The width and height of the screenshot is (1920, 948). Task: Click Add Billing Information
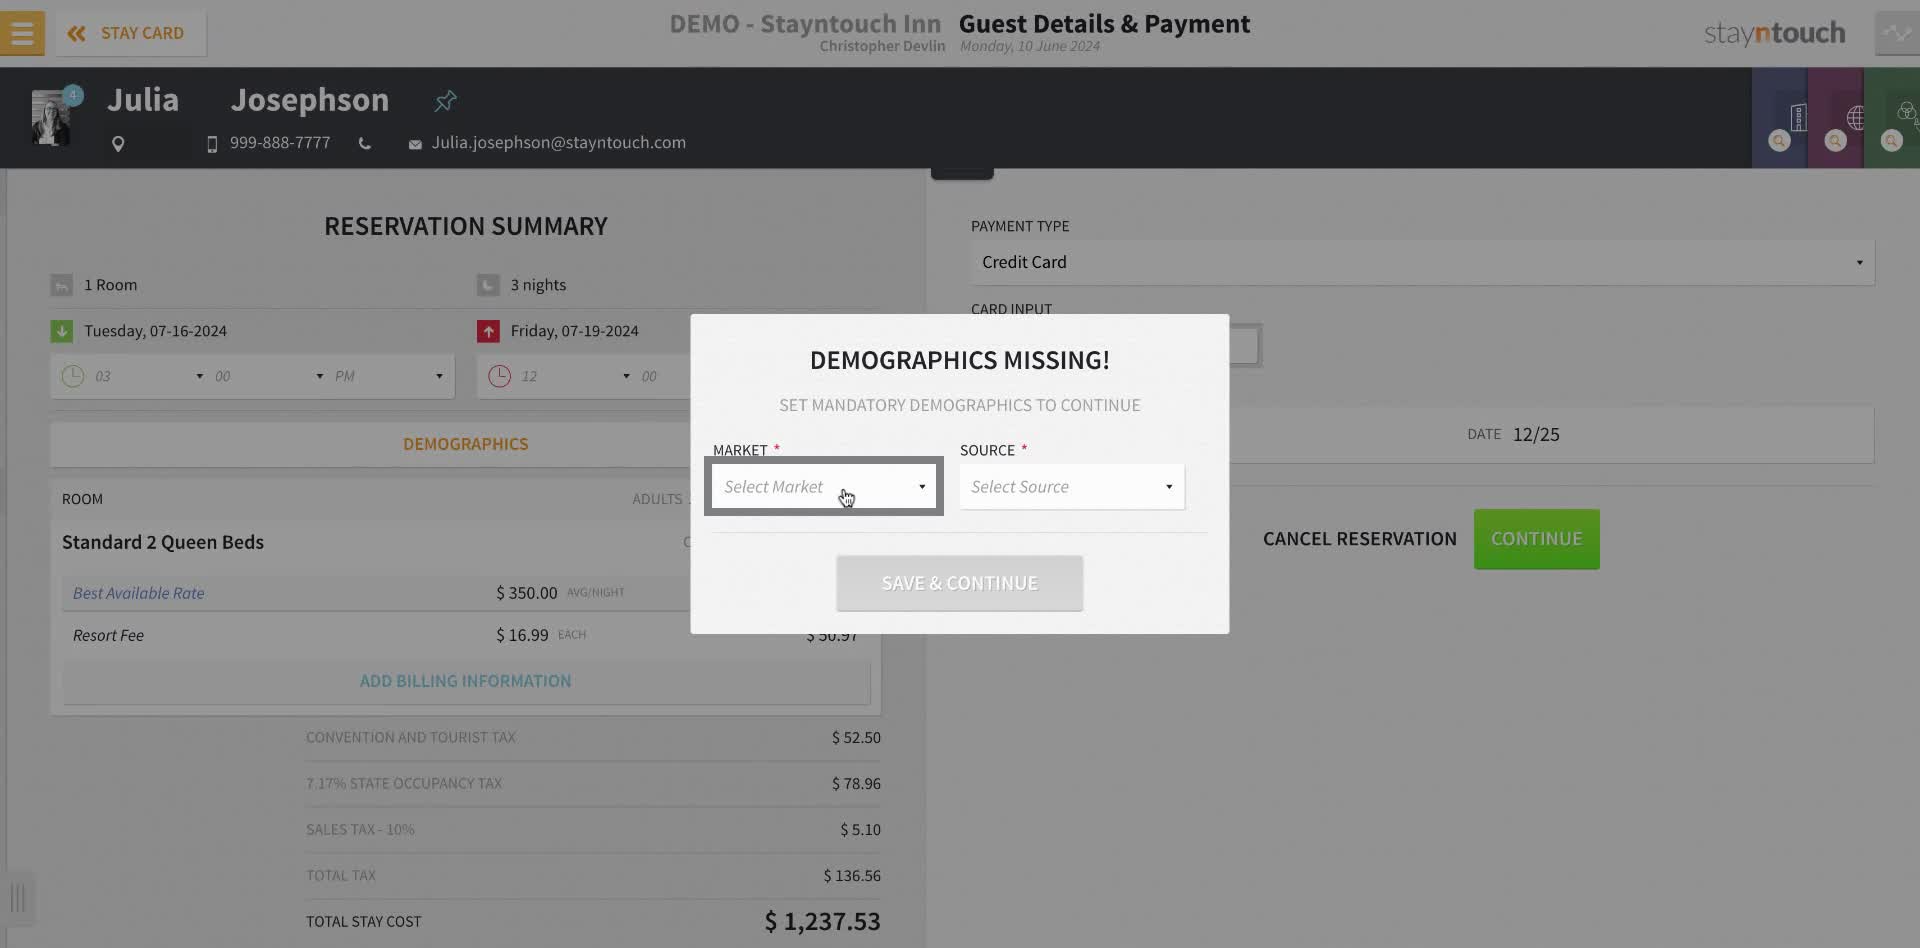[x=465, y=681]
